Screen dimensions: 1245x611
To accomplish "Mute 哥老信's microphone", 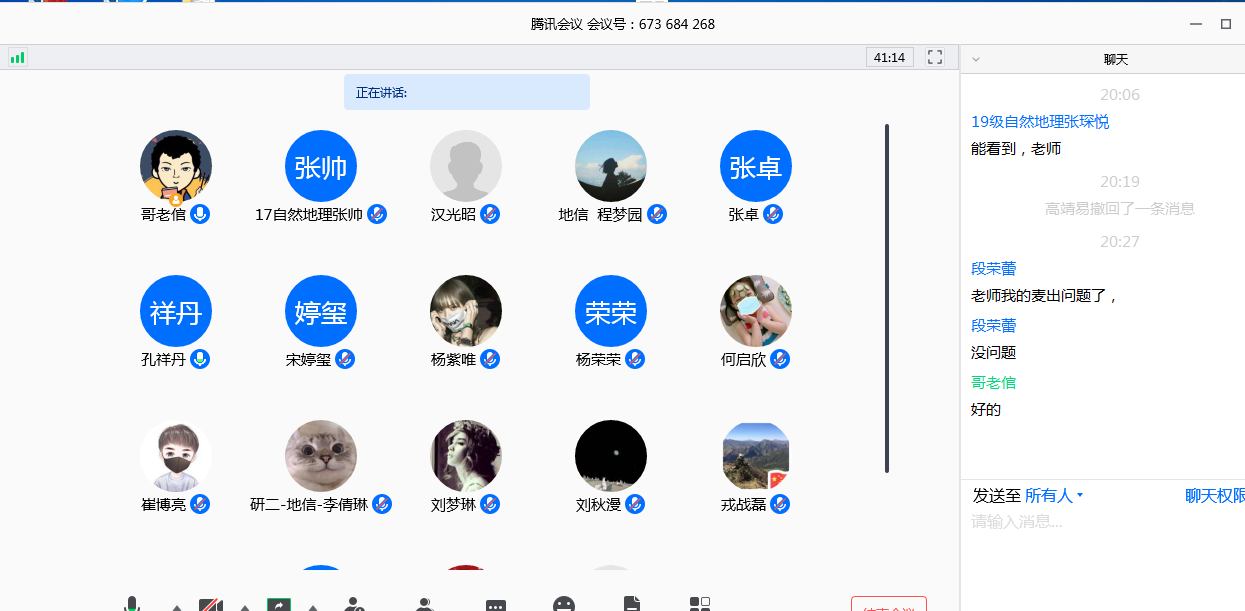I will click(199, 214).
